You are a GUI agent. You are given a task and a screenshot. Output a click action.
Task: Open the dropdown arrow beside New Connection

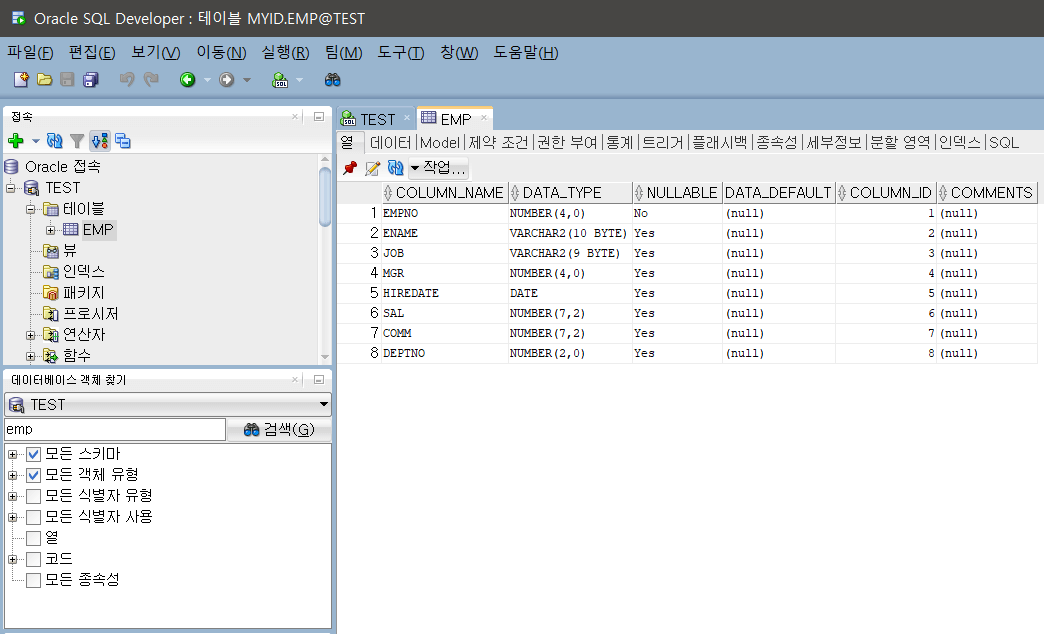(36, 141)
